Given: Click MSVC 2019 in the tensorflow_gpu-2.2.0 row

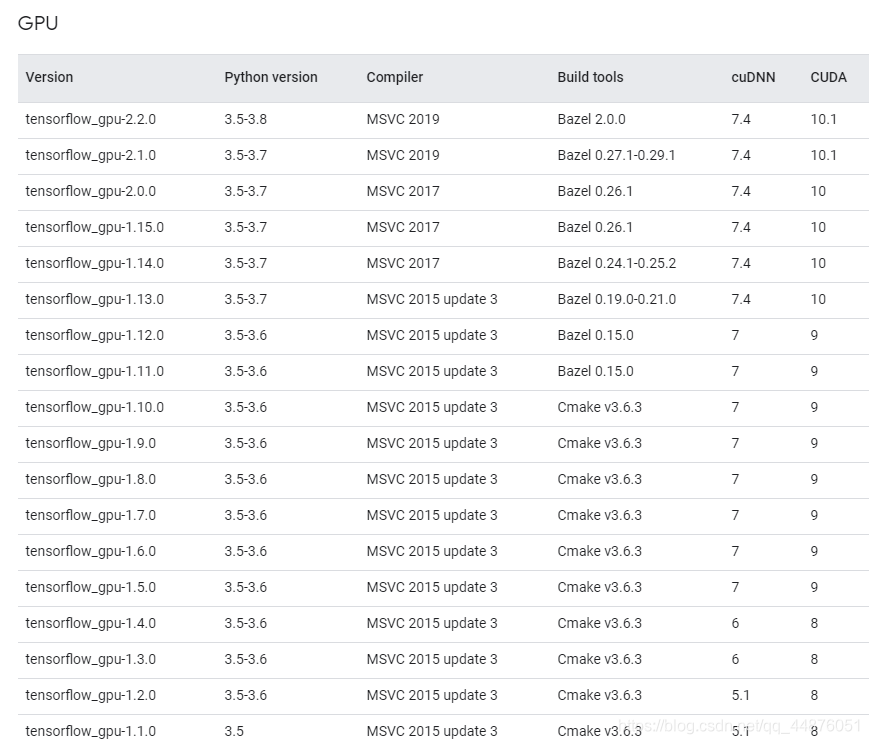Looking at the screenshot, I should click(x=403, y=119).
